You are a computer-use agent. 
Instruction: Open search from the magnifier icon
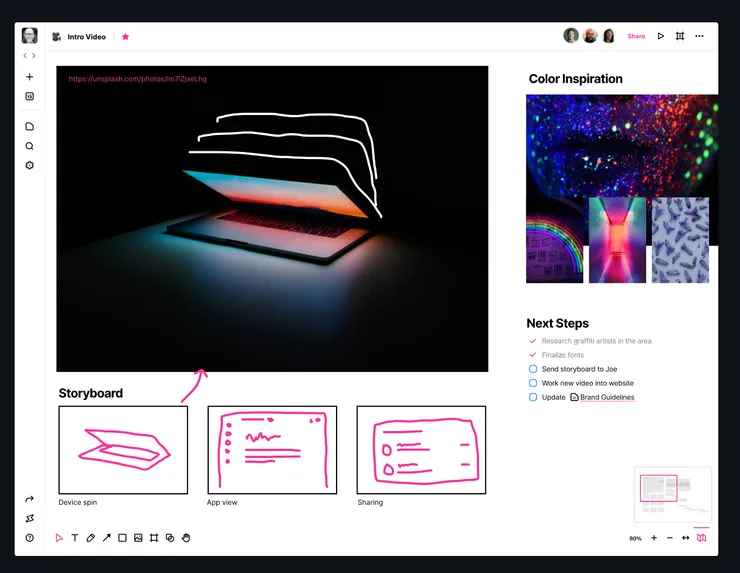coord(29,146)
